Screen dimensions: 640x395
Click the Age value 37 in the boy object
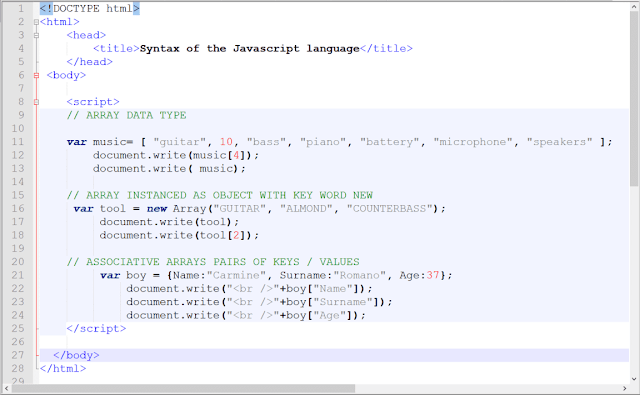[433, 275]
